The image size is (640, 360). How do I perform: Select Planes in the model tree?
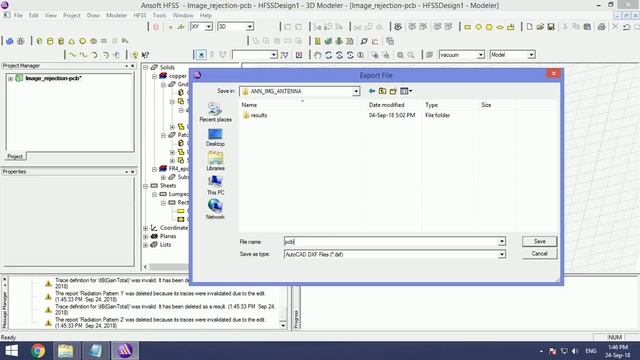(x=168, y=236)
